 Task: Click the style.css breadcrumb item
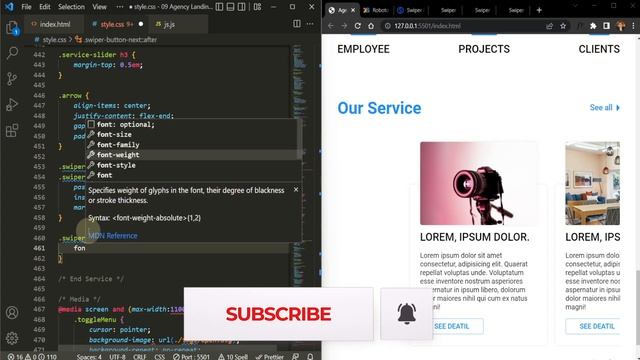pos(54,40)
